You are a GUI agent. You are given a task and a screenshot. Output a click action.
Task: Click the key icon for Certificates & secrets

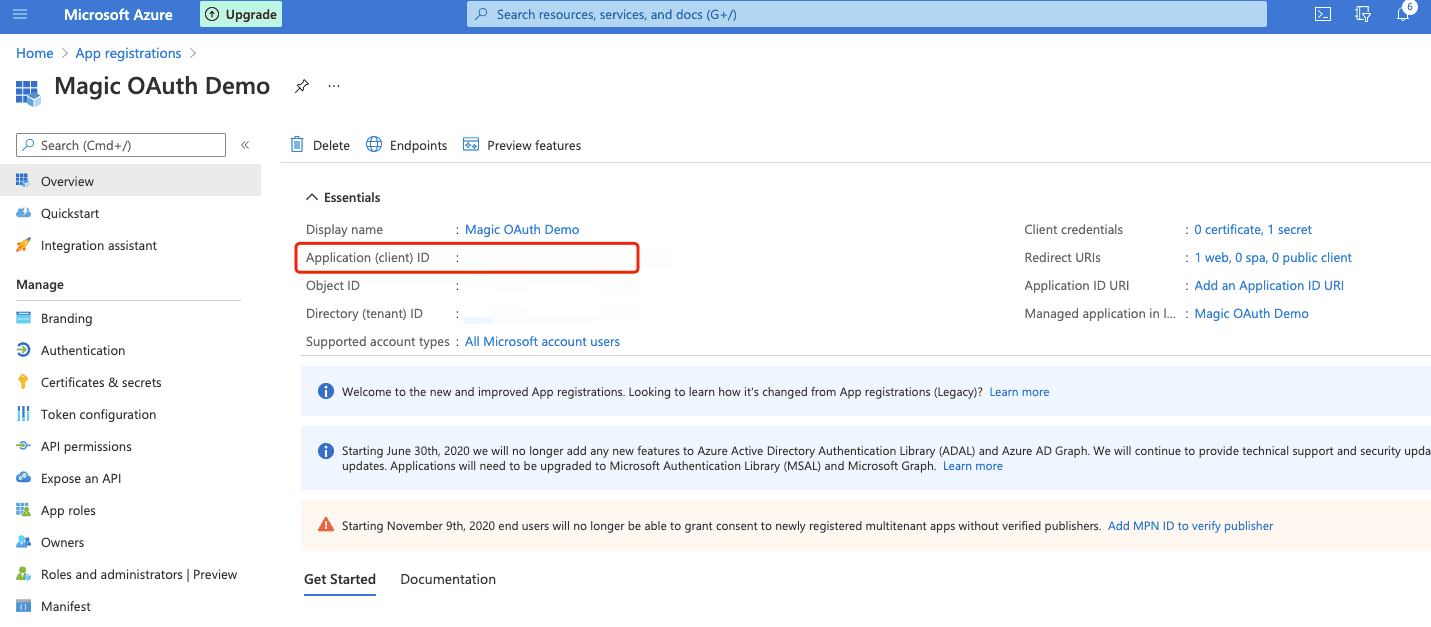[23, 382]
